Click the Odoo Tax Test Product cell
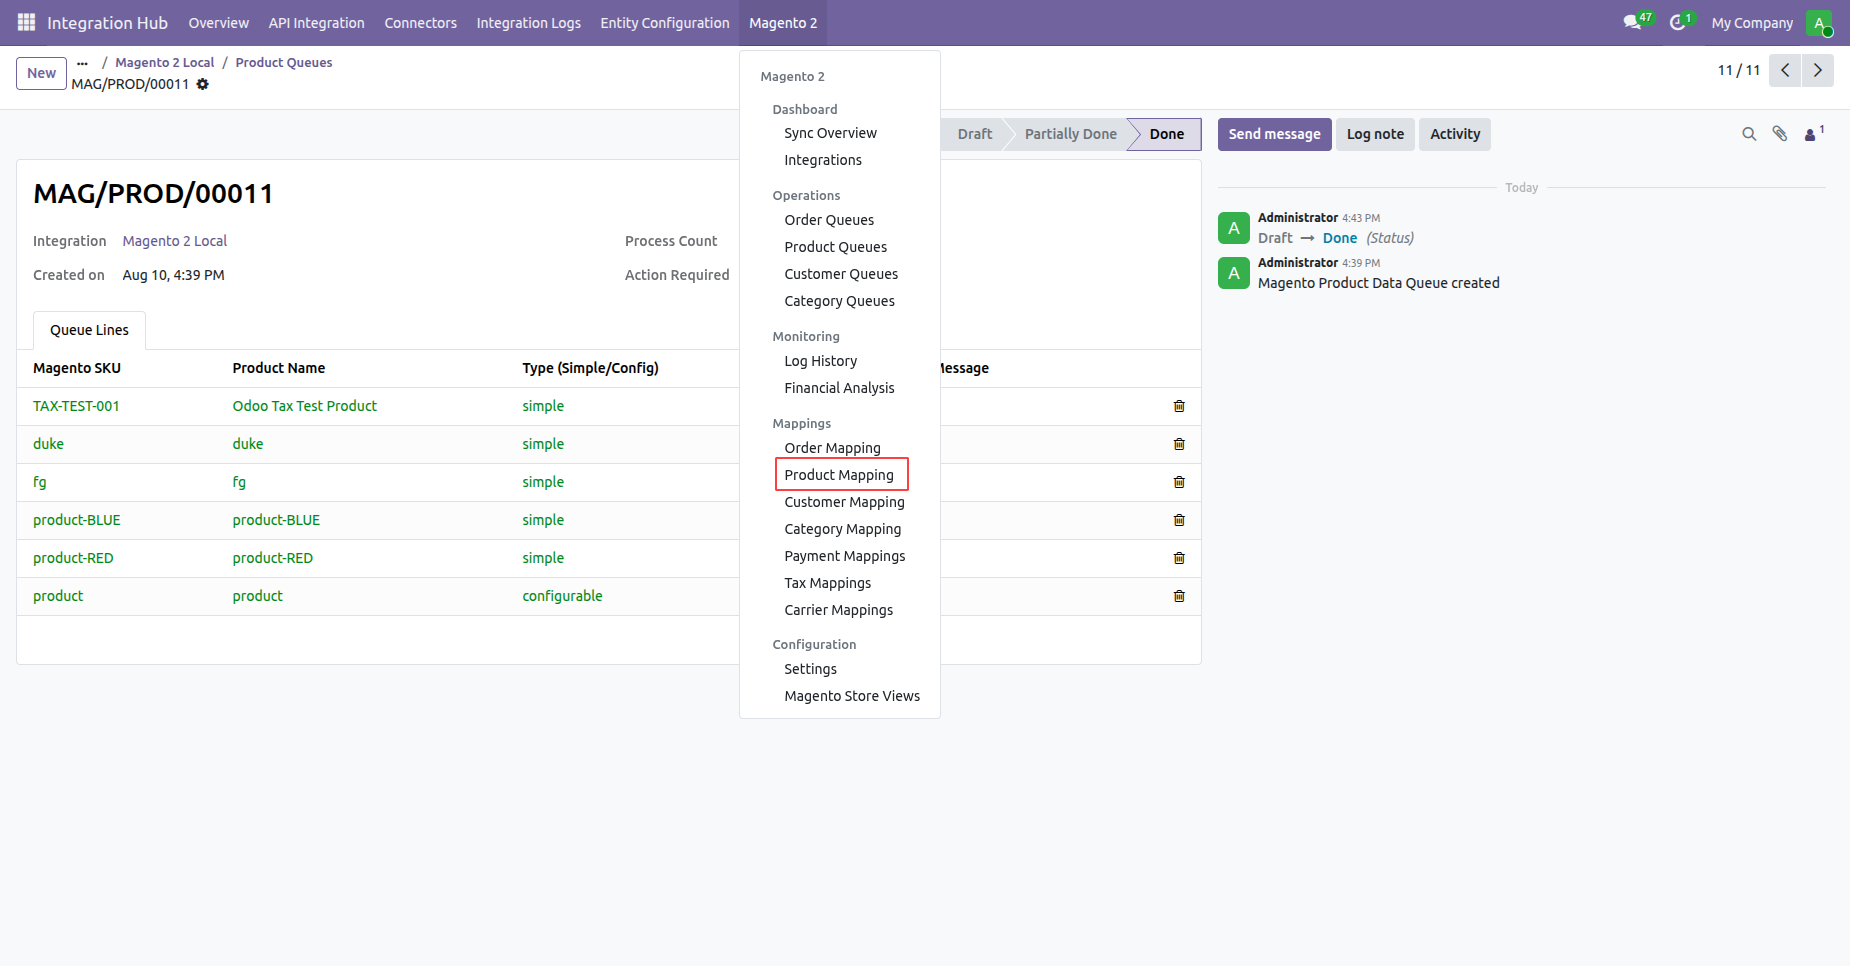1850x966 pixels. [305, 406]
